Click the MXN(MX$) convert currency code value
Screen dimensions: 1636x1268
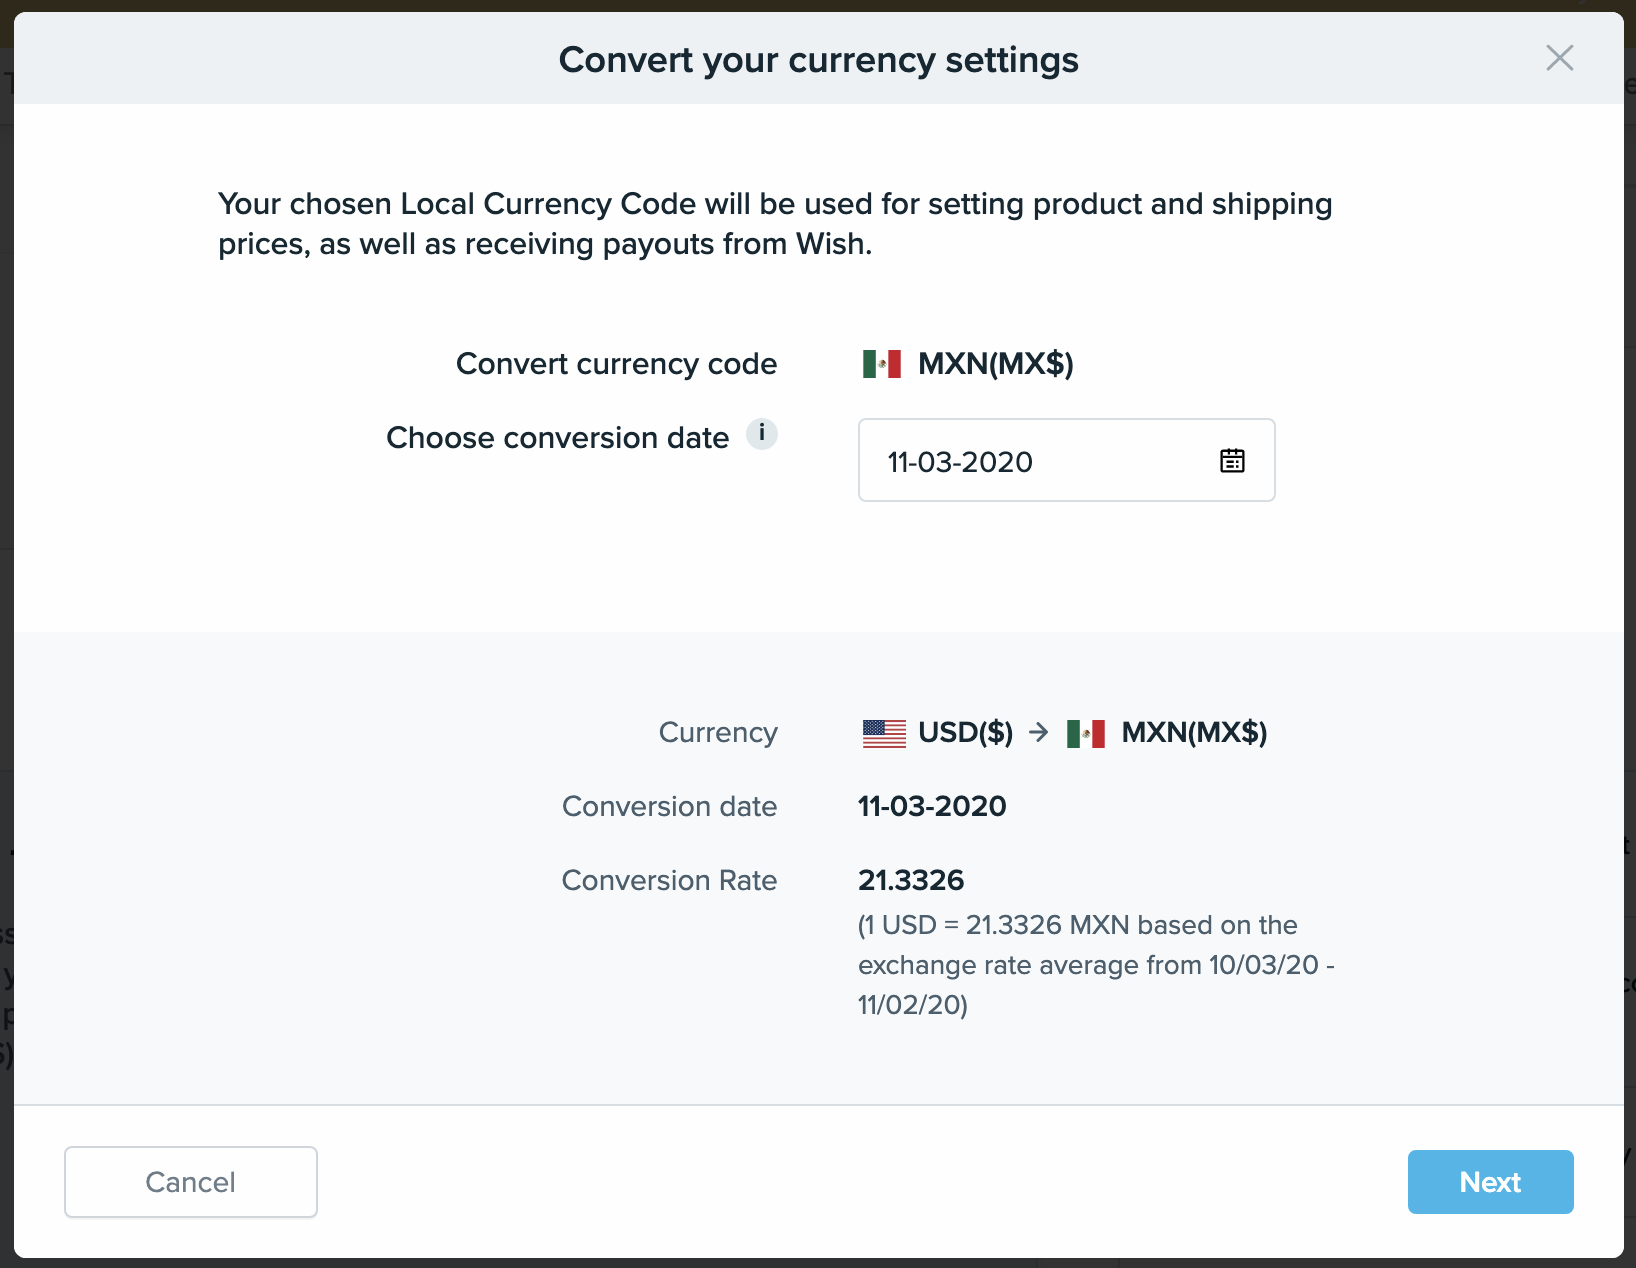[x=996, y=364]
